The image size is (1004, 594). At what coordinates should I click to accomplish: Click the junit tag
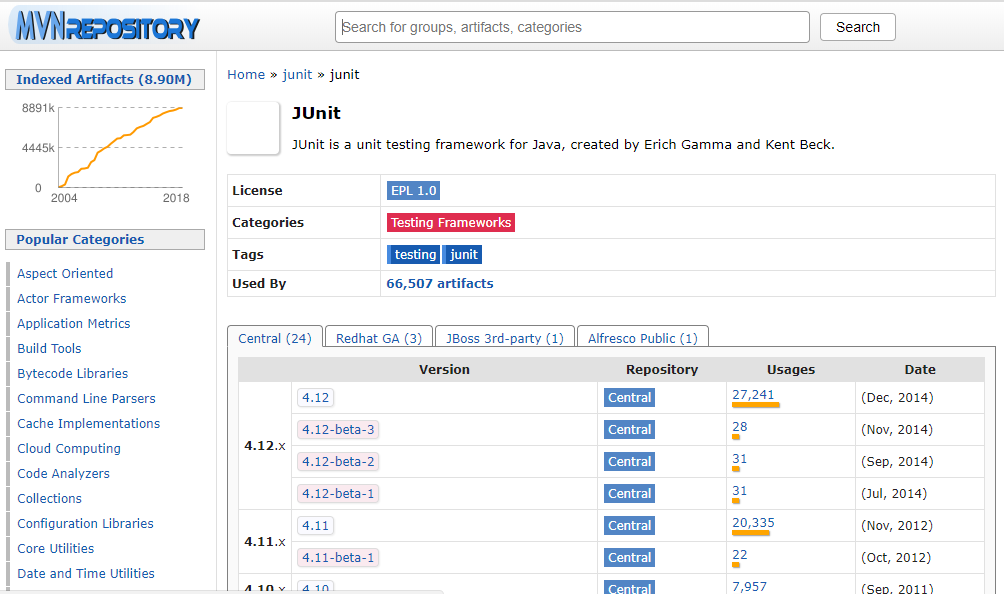pos(463,254)
